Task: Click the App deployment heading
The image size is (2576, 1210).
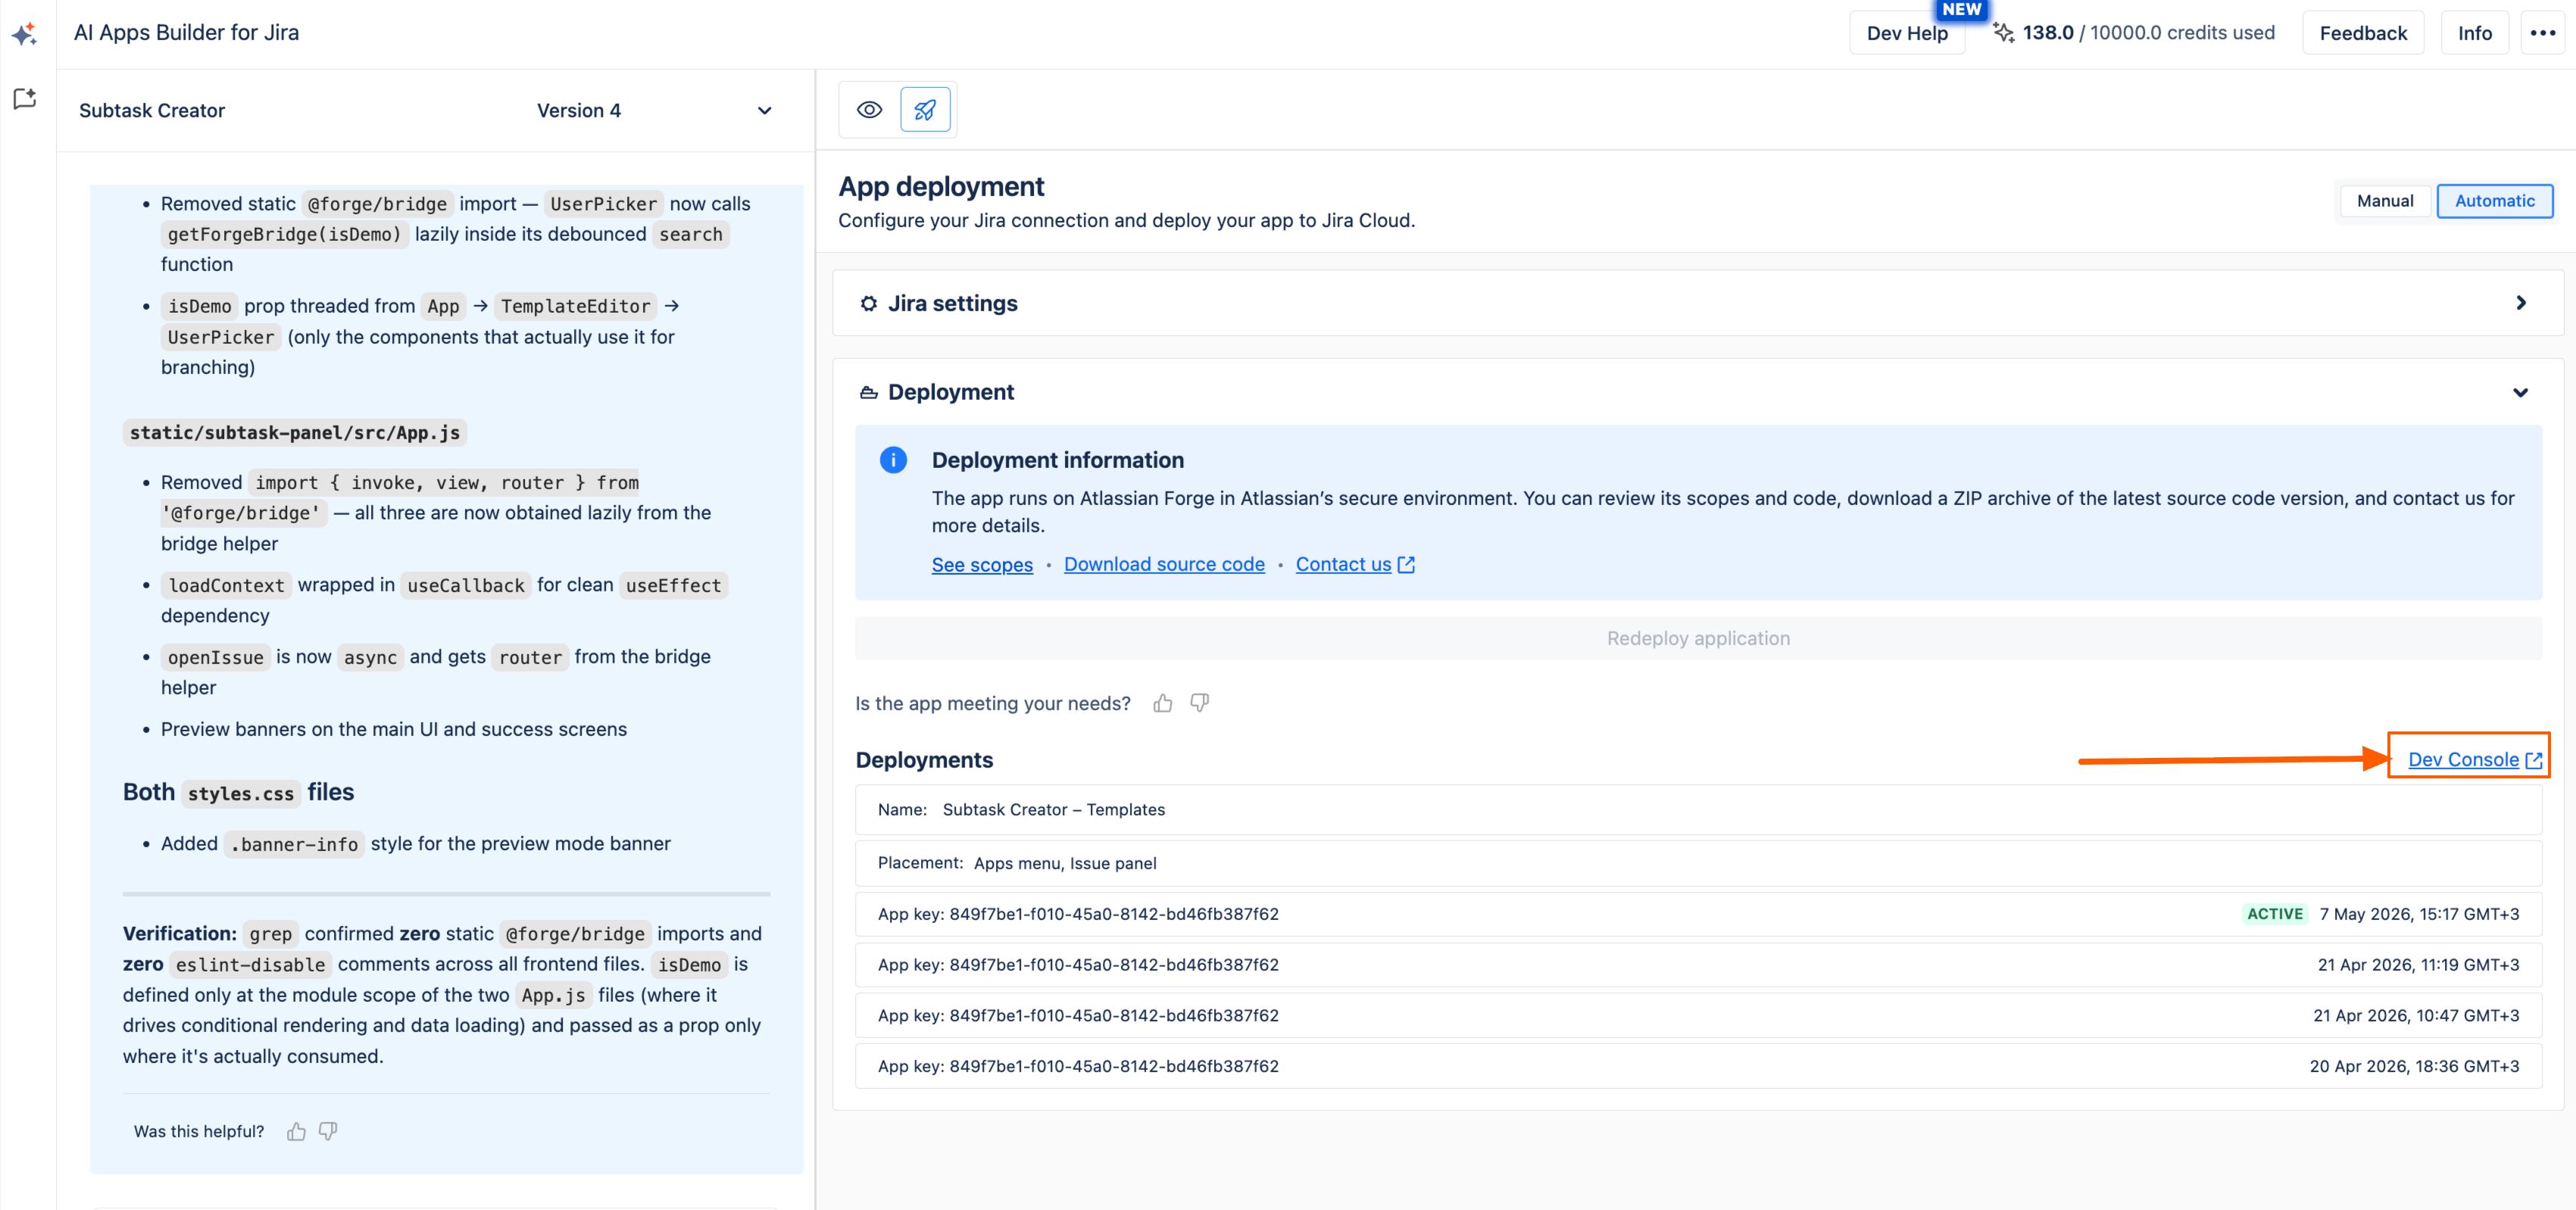Action: [x=941, y=187]
